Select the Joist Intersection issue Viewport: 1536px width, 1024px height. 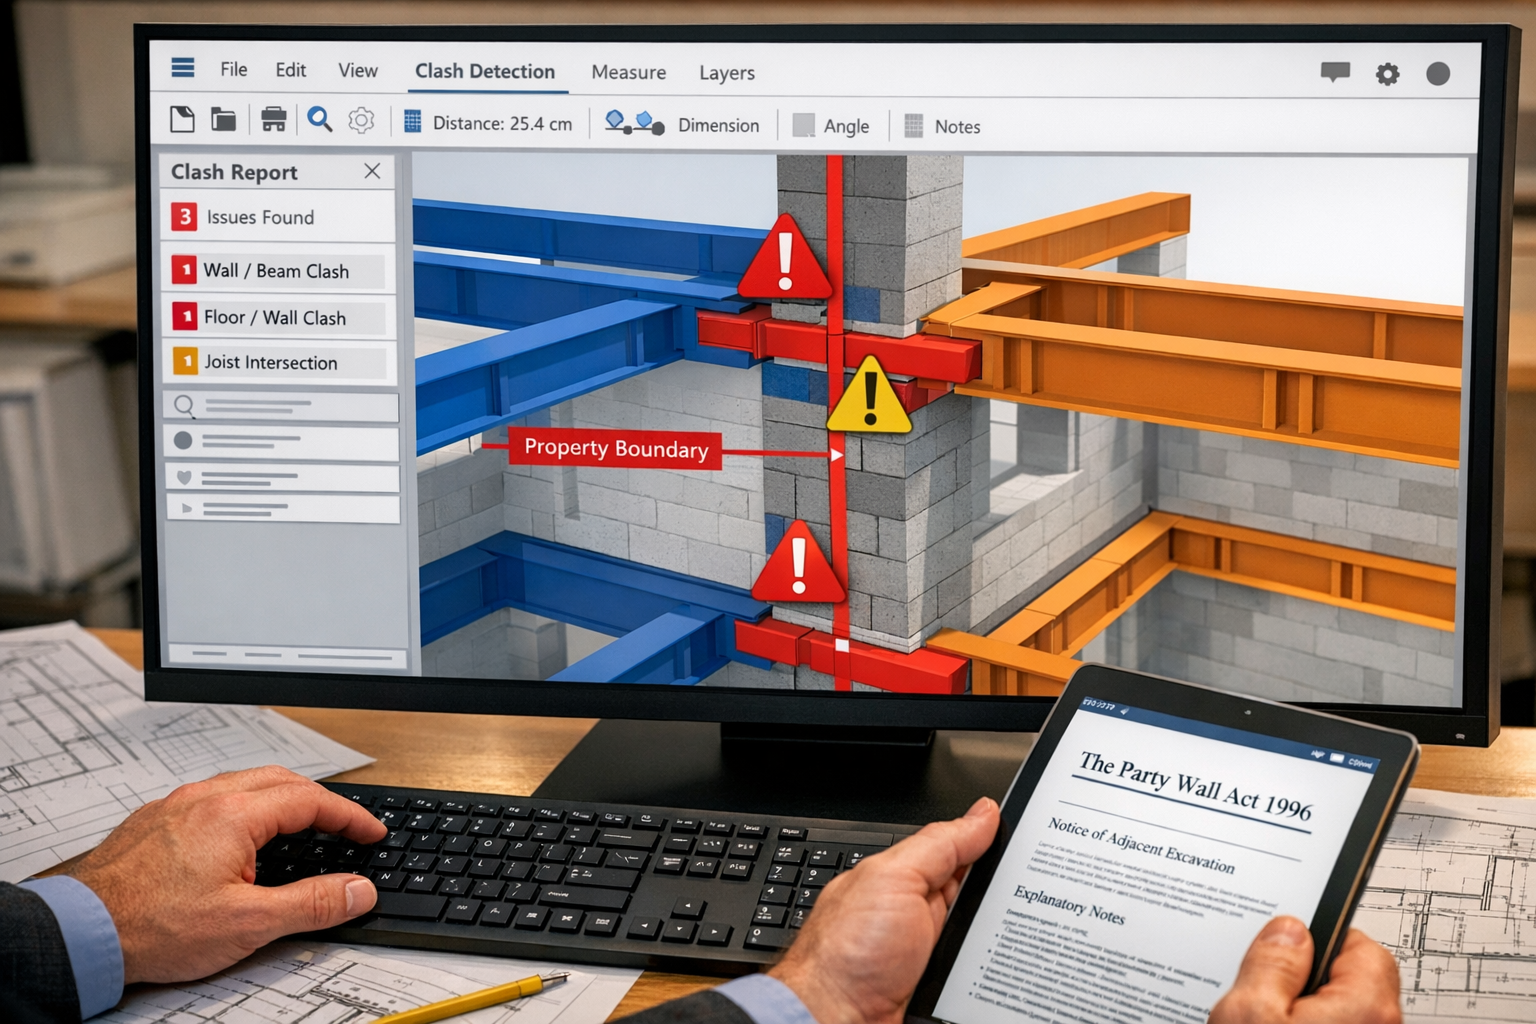[x=277, y=362]
